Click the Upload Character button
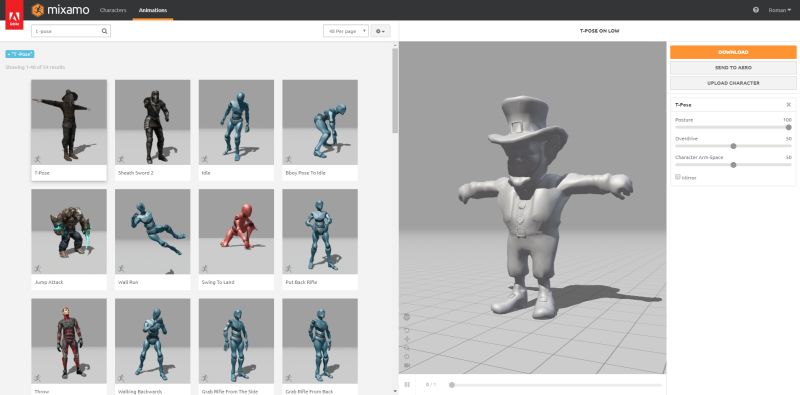The height and width of the screenshot is (395, 800). [733, 83]
